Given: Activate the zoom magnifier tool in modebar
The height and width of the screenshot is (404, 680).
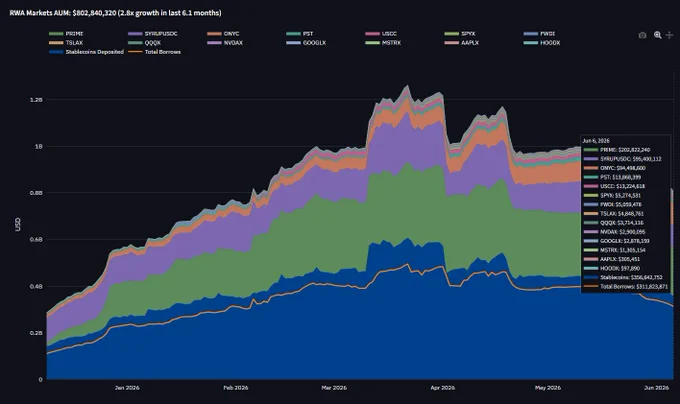Looking at the screenshot, I should [x=657, y=35].
